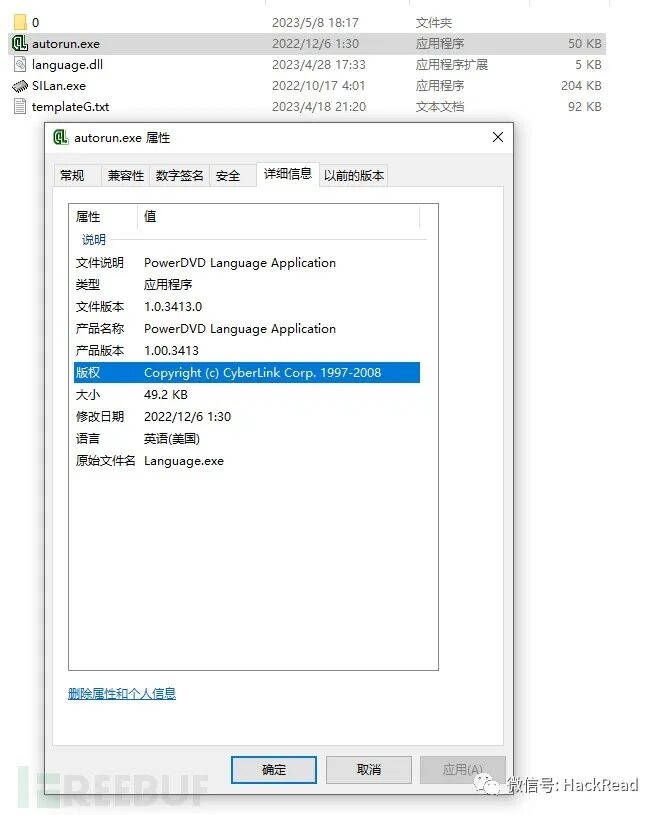Click the 确定 button
The image size is (660, 815).
[x=274, y=770]
